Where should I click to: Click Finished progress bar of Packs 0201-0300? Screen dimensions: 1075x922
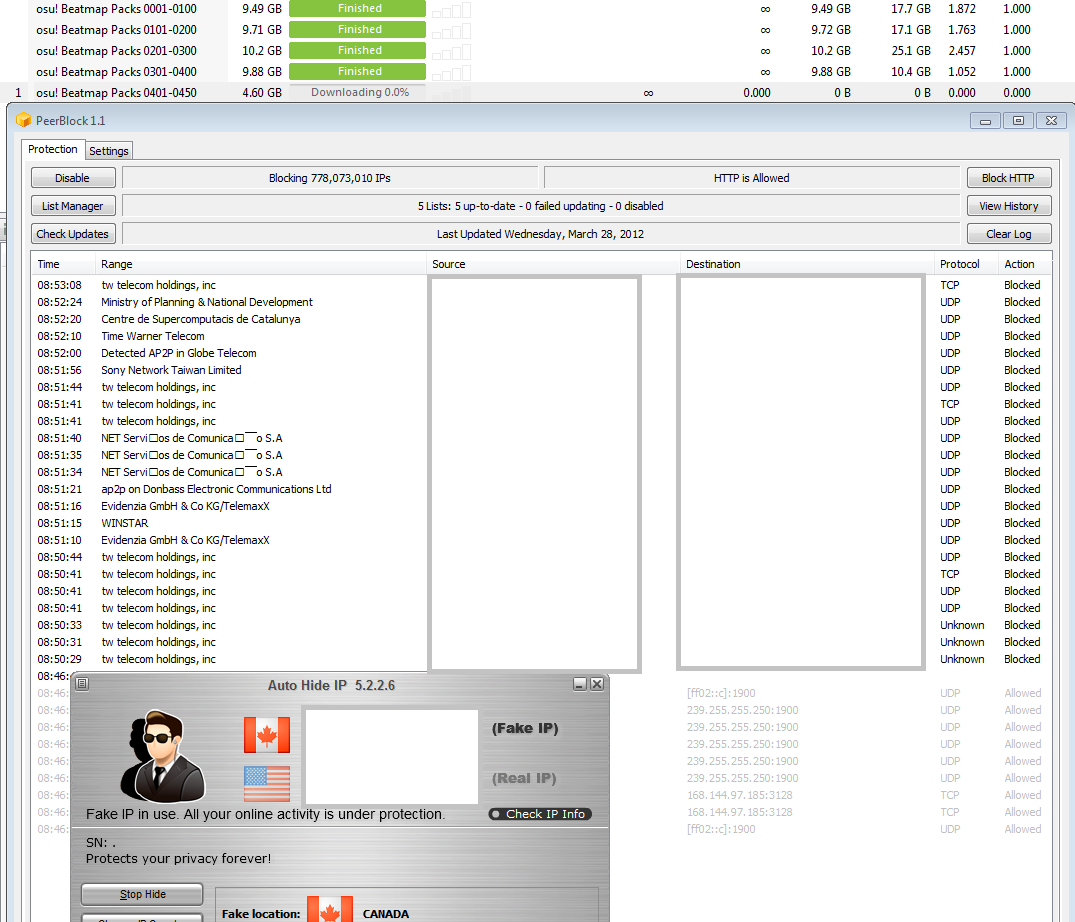pyautogui.click(x=357, y=50)
